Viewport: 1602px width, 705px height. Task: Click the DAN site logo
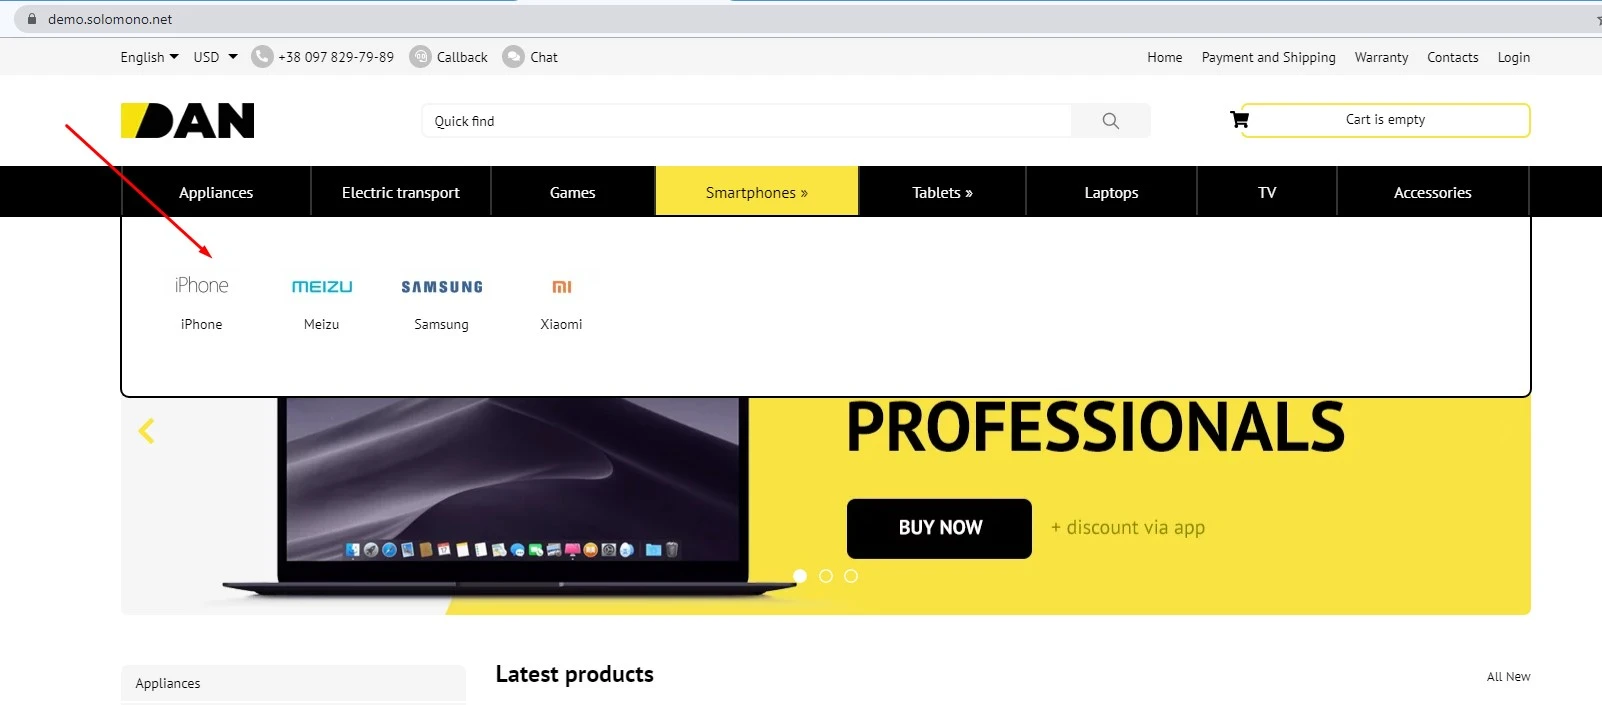point(187,121)
